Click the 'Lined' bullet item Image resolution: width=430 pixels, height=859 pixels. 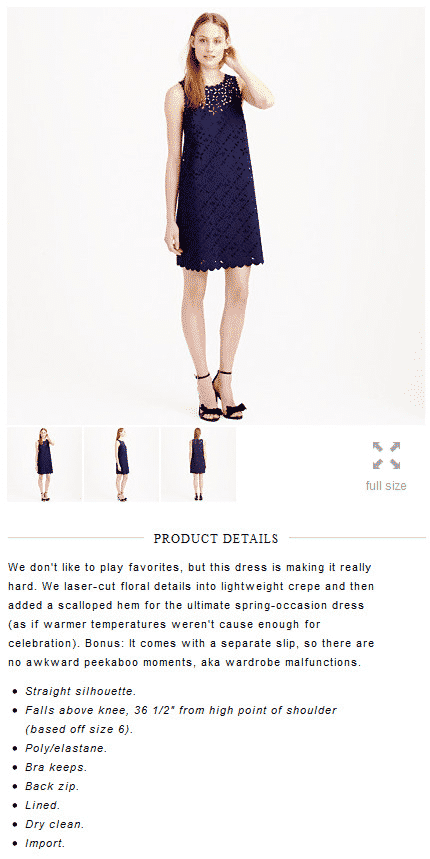click(x=43, y=805)
